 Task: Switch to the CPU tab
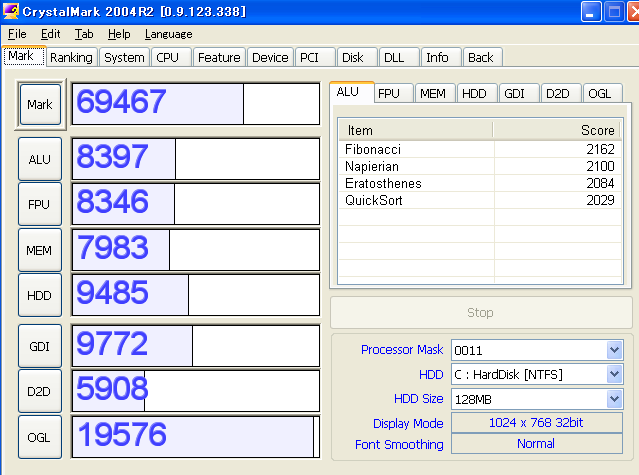(171, 57)
